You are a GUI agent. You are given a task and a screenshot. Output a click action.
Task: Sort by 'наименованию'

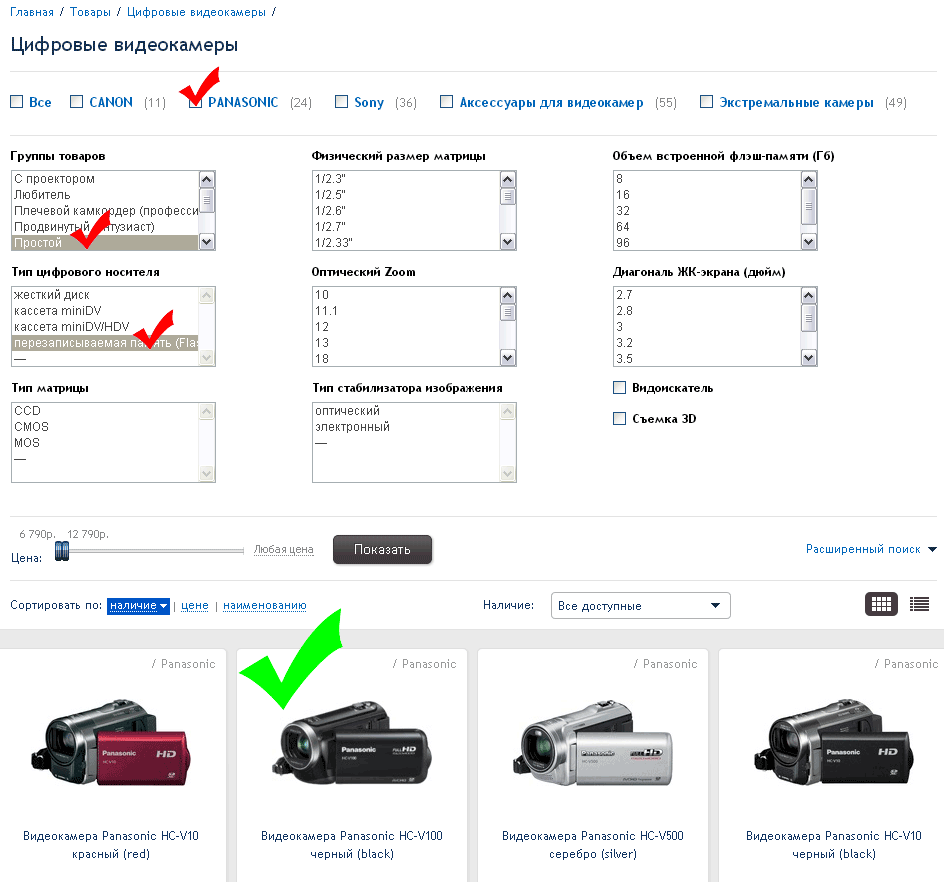click(x=265, y=606)
